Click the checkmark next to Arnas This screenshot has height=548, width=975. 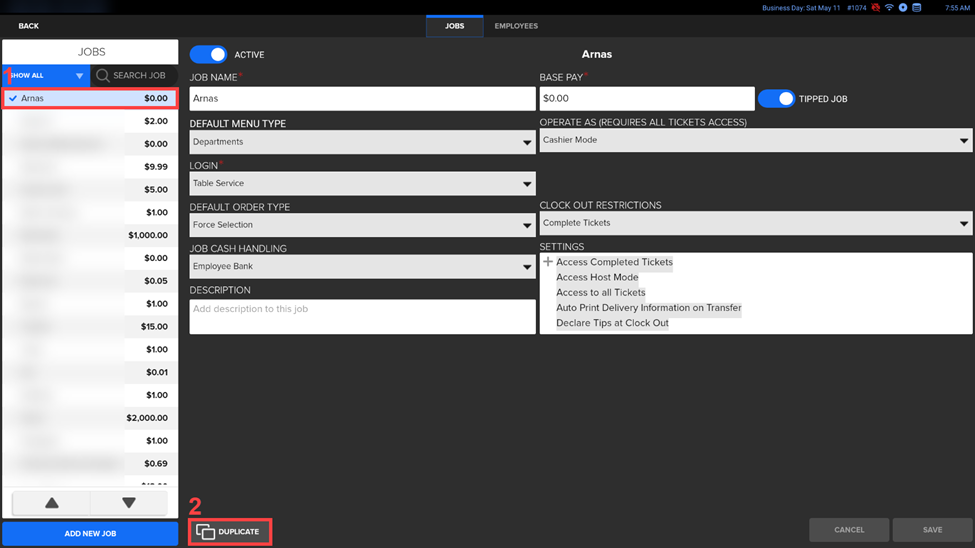coord(13,98)
